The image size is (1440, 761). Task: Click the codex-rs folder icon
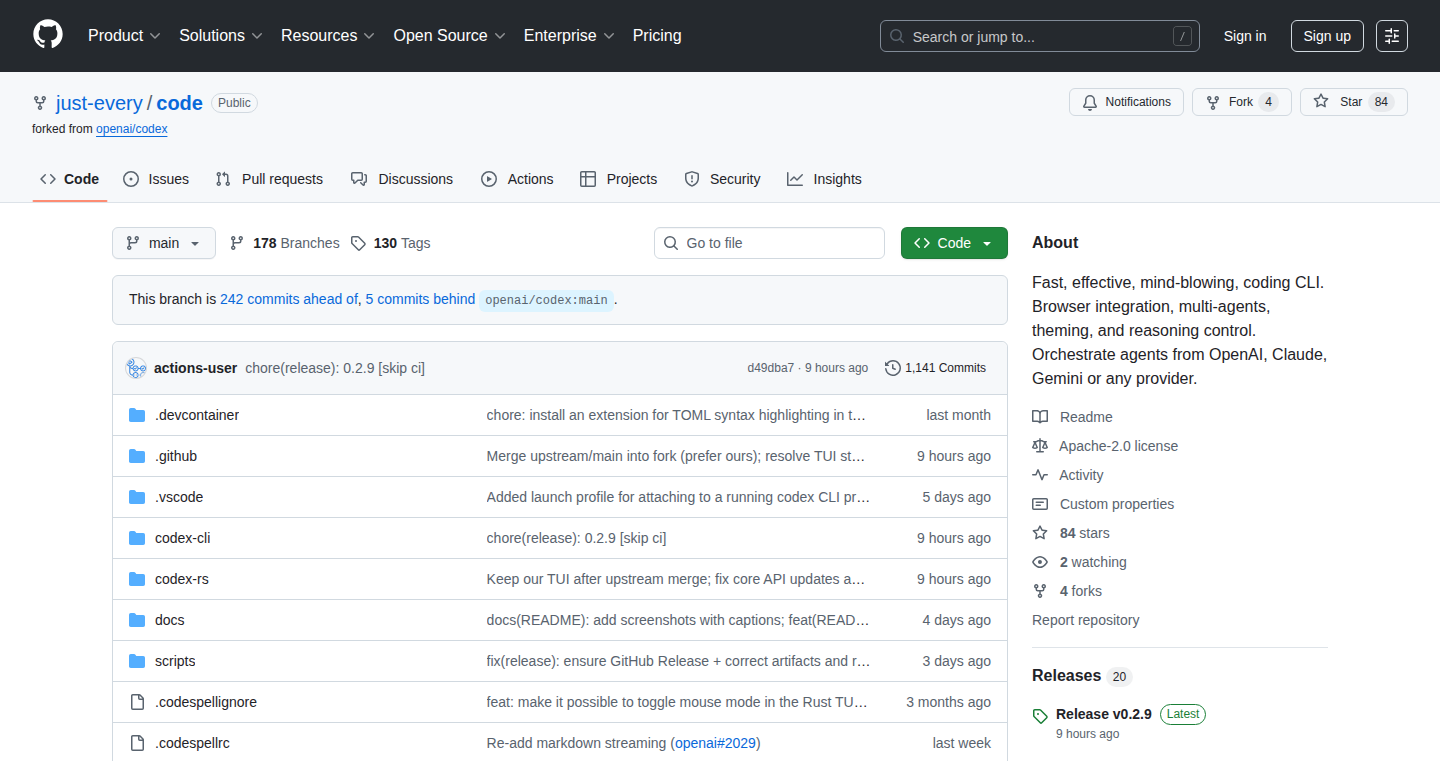[137, 579]
